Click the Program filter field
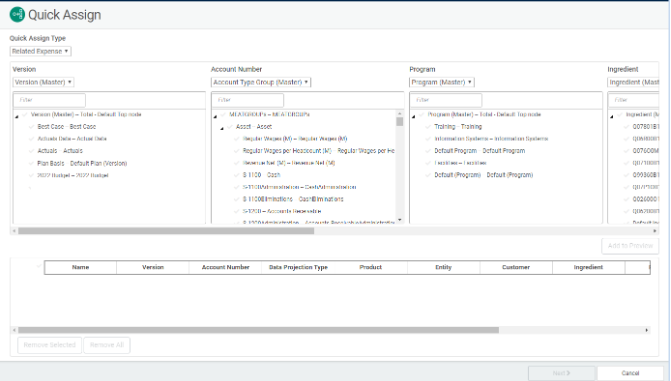The height and width of the screenshot is (381, 671). pos(446,100)
